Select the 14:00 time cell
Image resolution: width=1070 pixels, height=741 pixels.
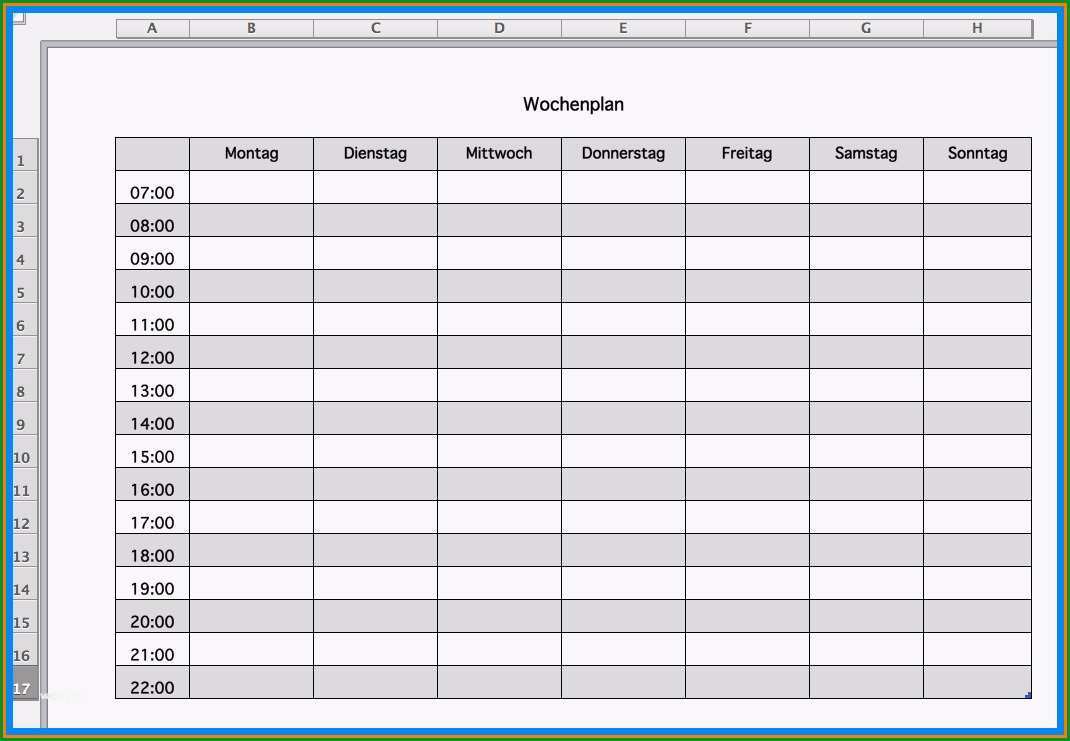(152, 418)
